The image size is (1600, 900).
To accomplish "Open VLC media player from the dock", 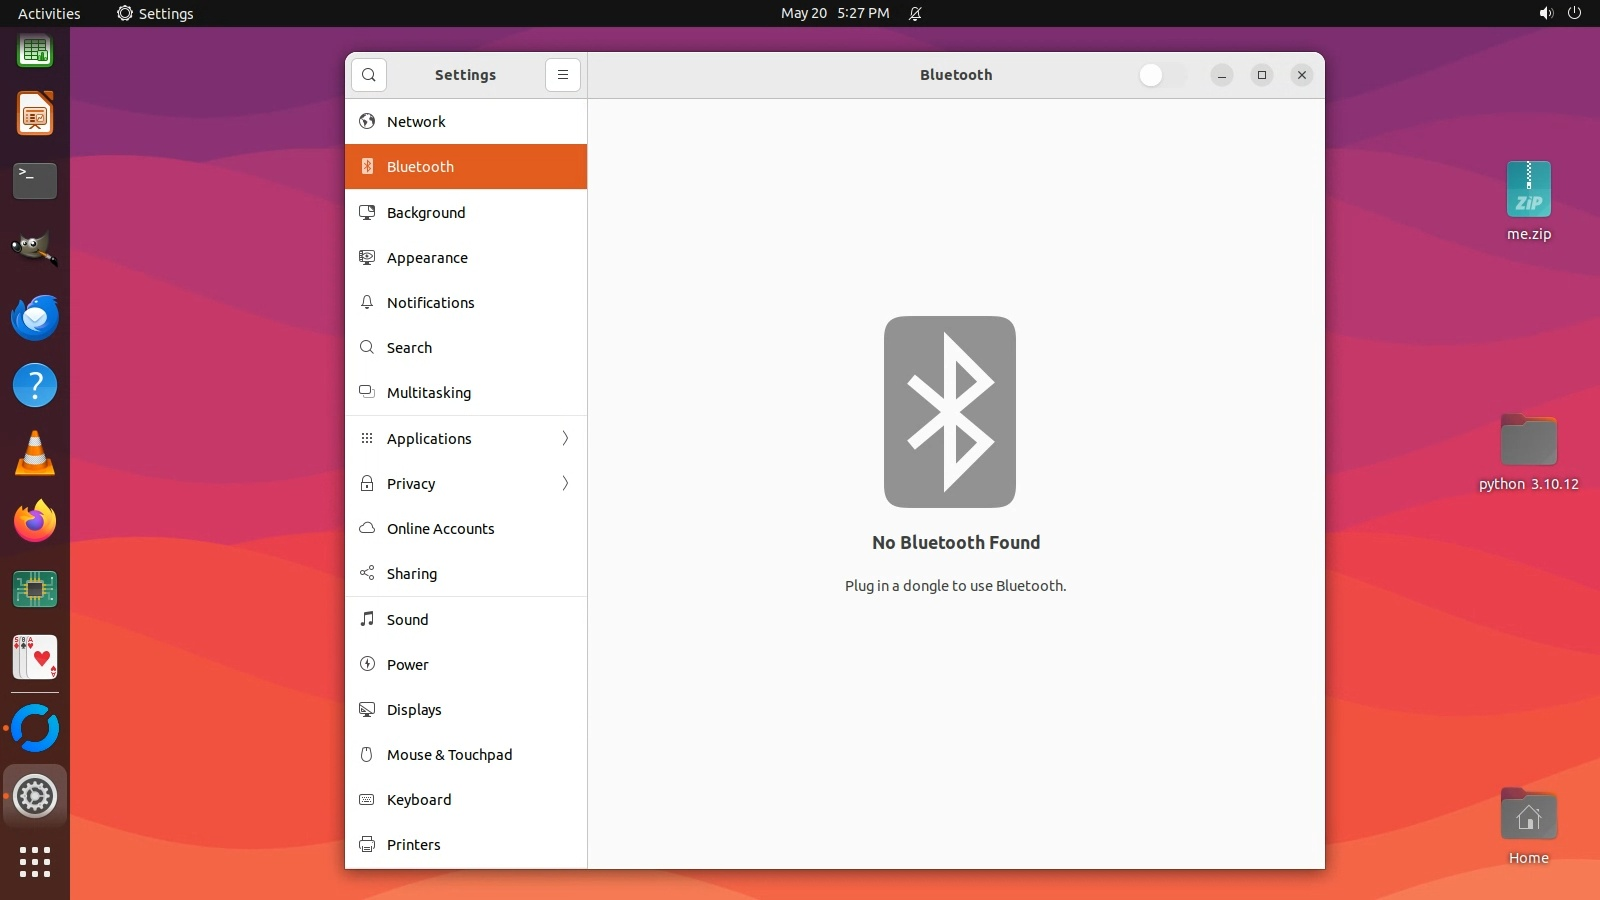I will coord(35,454).
